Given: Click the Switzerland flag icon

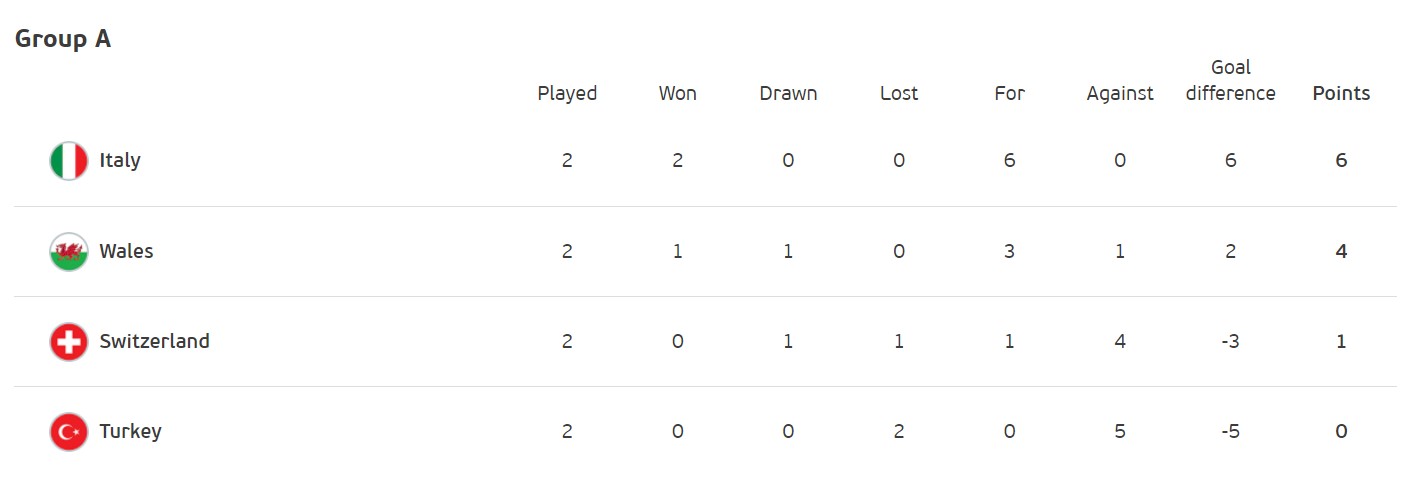Looking at the screenshot, I should coord(69,341).
